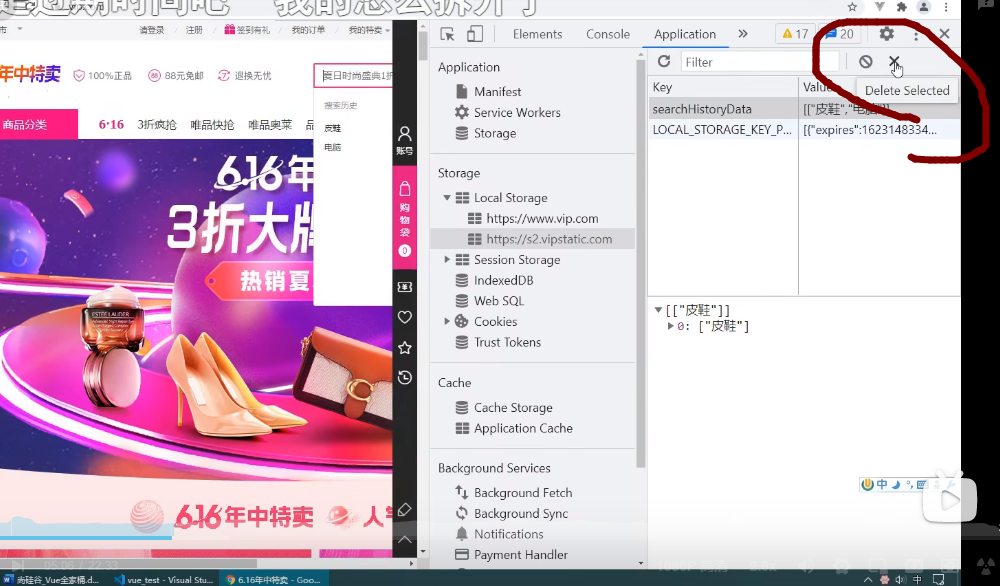Select the Application tab
1000x586 pixels.
tap(685, 34)
